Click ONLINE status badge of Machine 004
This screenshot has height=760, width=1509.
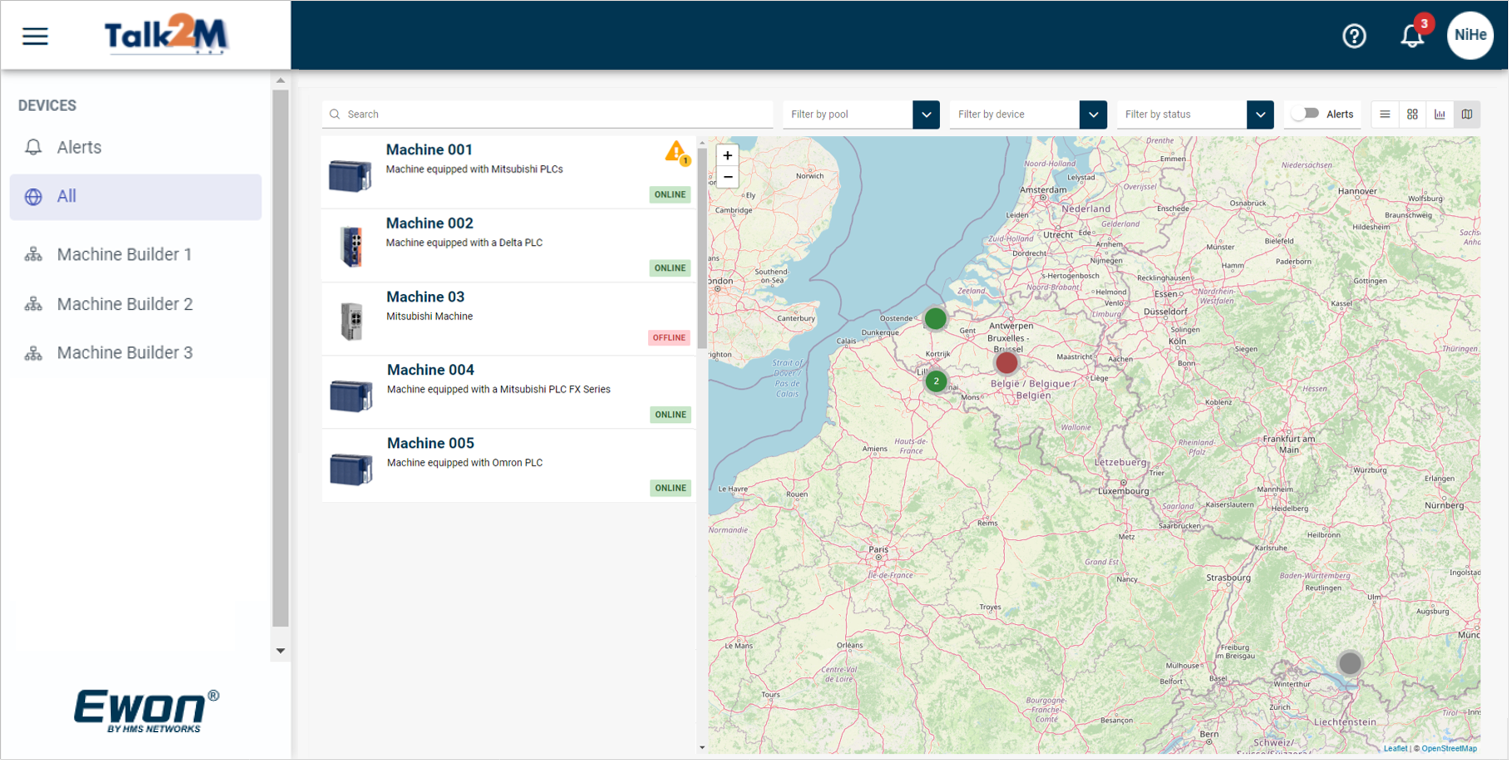670,414
